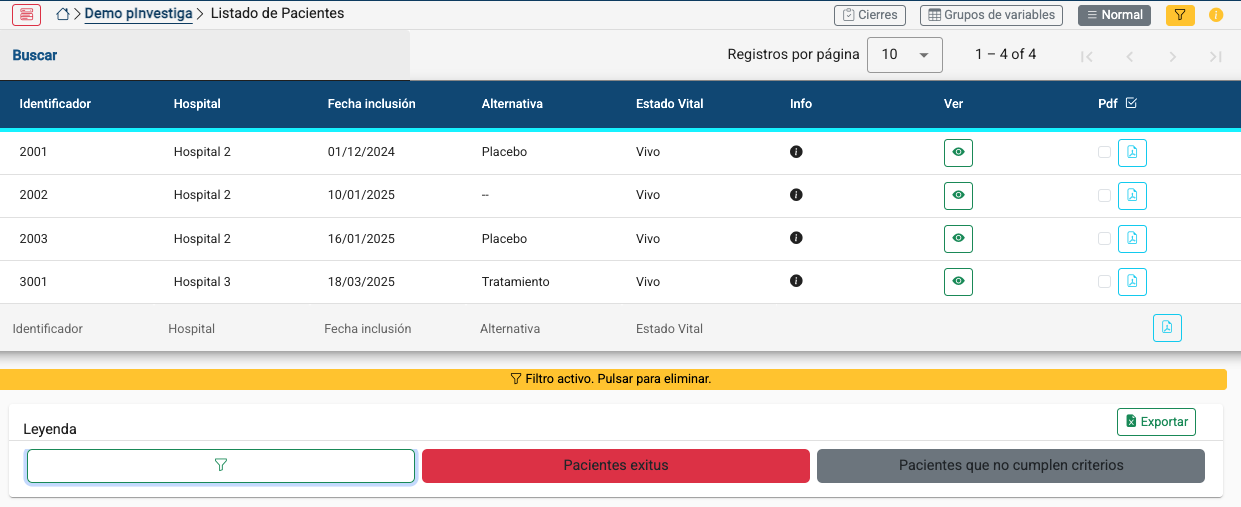
Task: View patient 2003 with eye button
Action: pyautogui.click(x=958, y=238)
